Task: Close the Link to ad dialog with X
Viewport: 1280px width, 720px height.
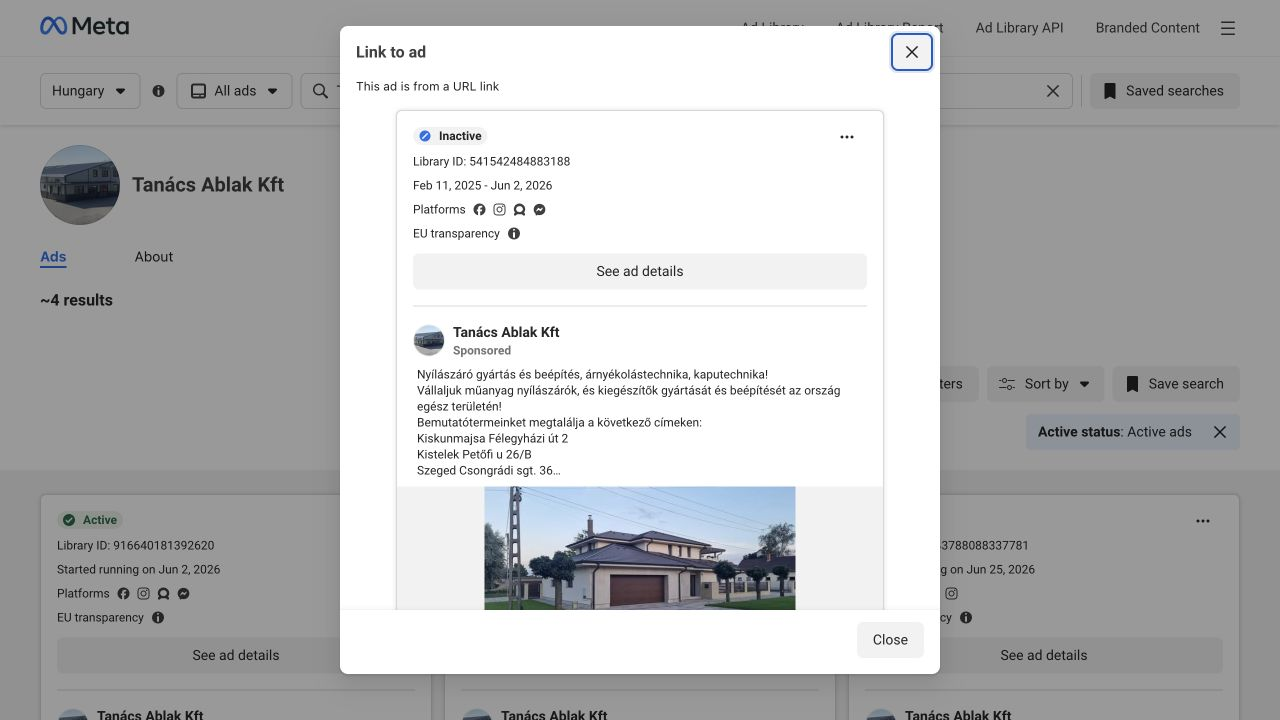Action: 912,52
